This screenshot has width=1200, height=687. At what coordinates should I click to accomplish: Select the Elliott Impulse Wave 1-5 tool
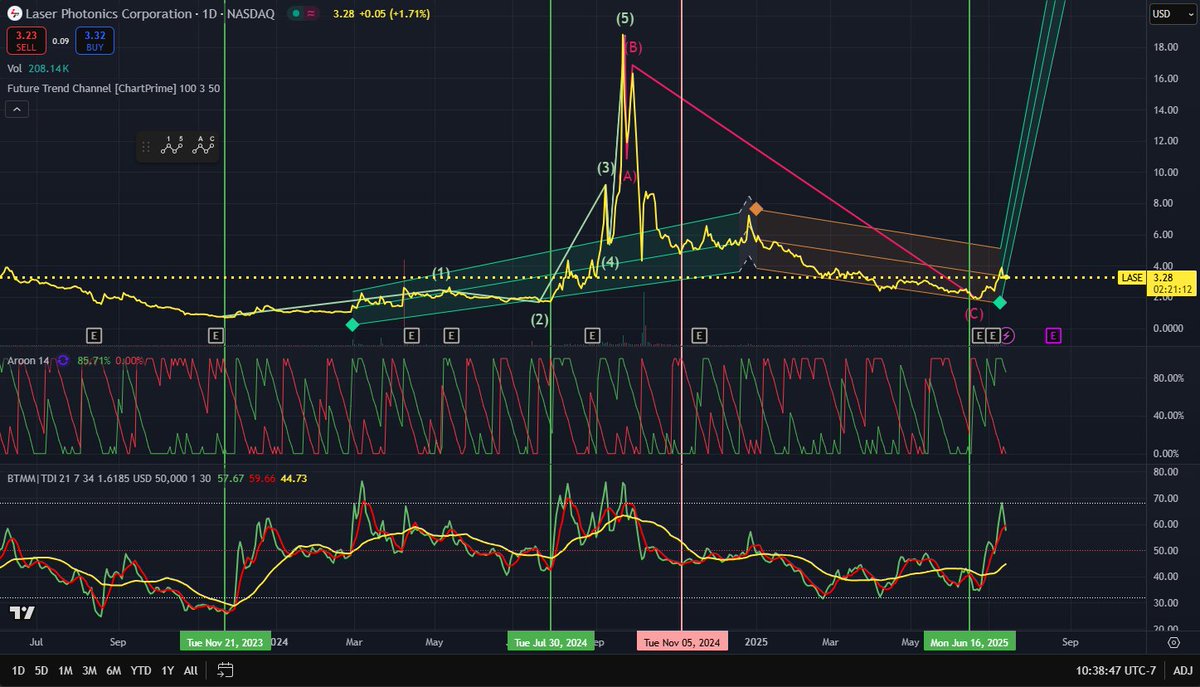coord(174,147)
